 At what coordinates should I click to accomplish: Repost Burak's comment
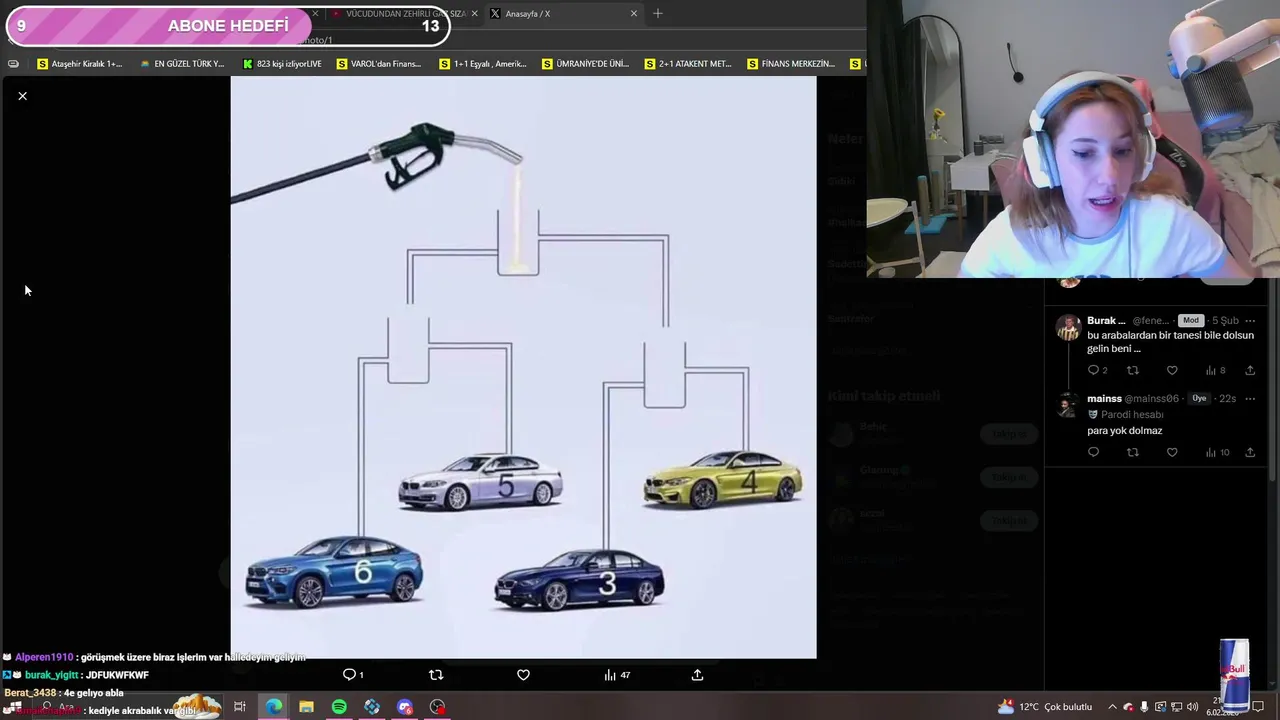(x=1133, y=370)
